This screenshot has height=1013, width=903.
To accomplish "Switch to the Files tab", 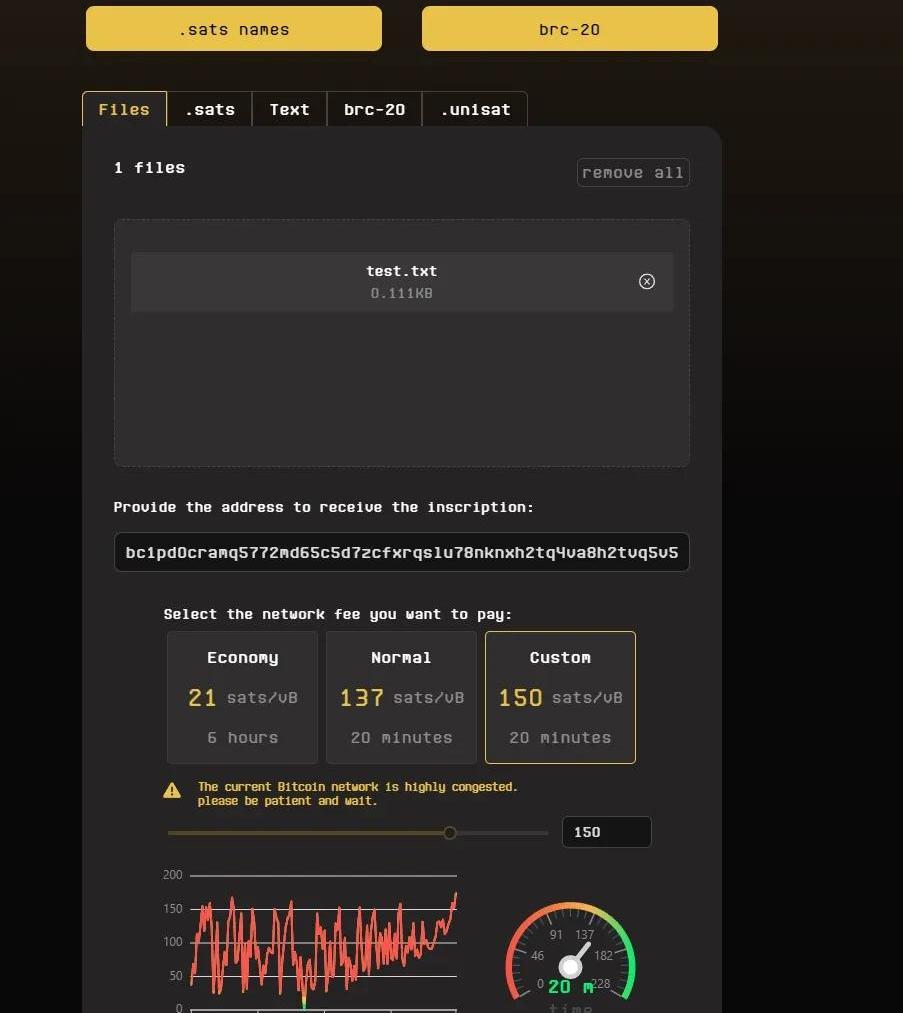I will (124, 110).
